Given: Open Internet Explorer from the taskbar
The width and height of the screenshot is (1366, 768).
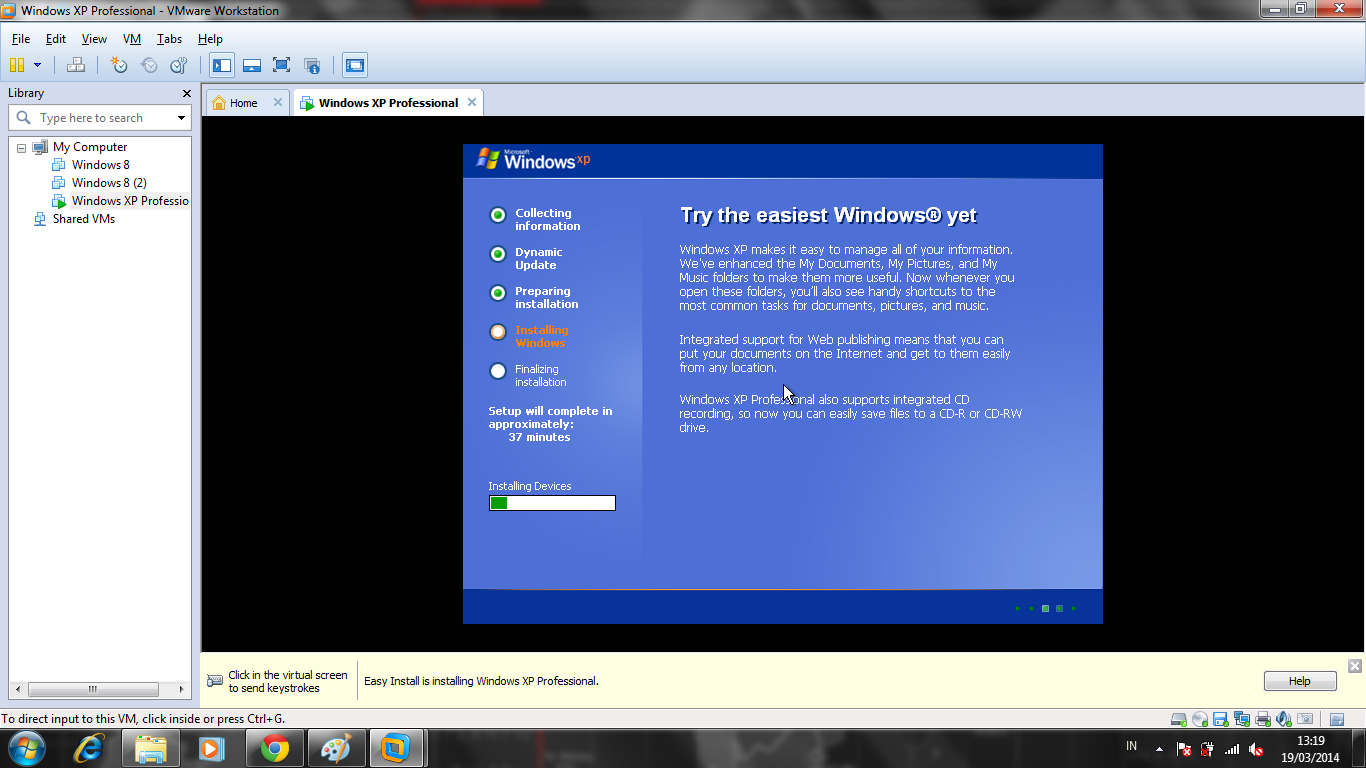Looking at the screenshot, I should click(x=90, y=748).
